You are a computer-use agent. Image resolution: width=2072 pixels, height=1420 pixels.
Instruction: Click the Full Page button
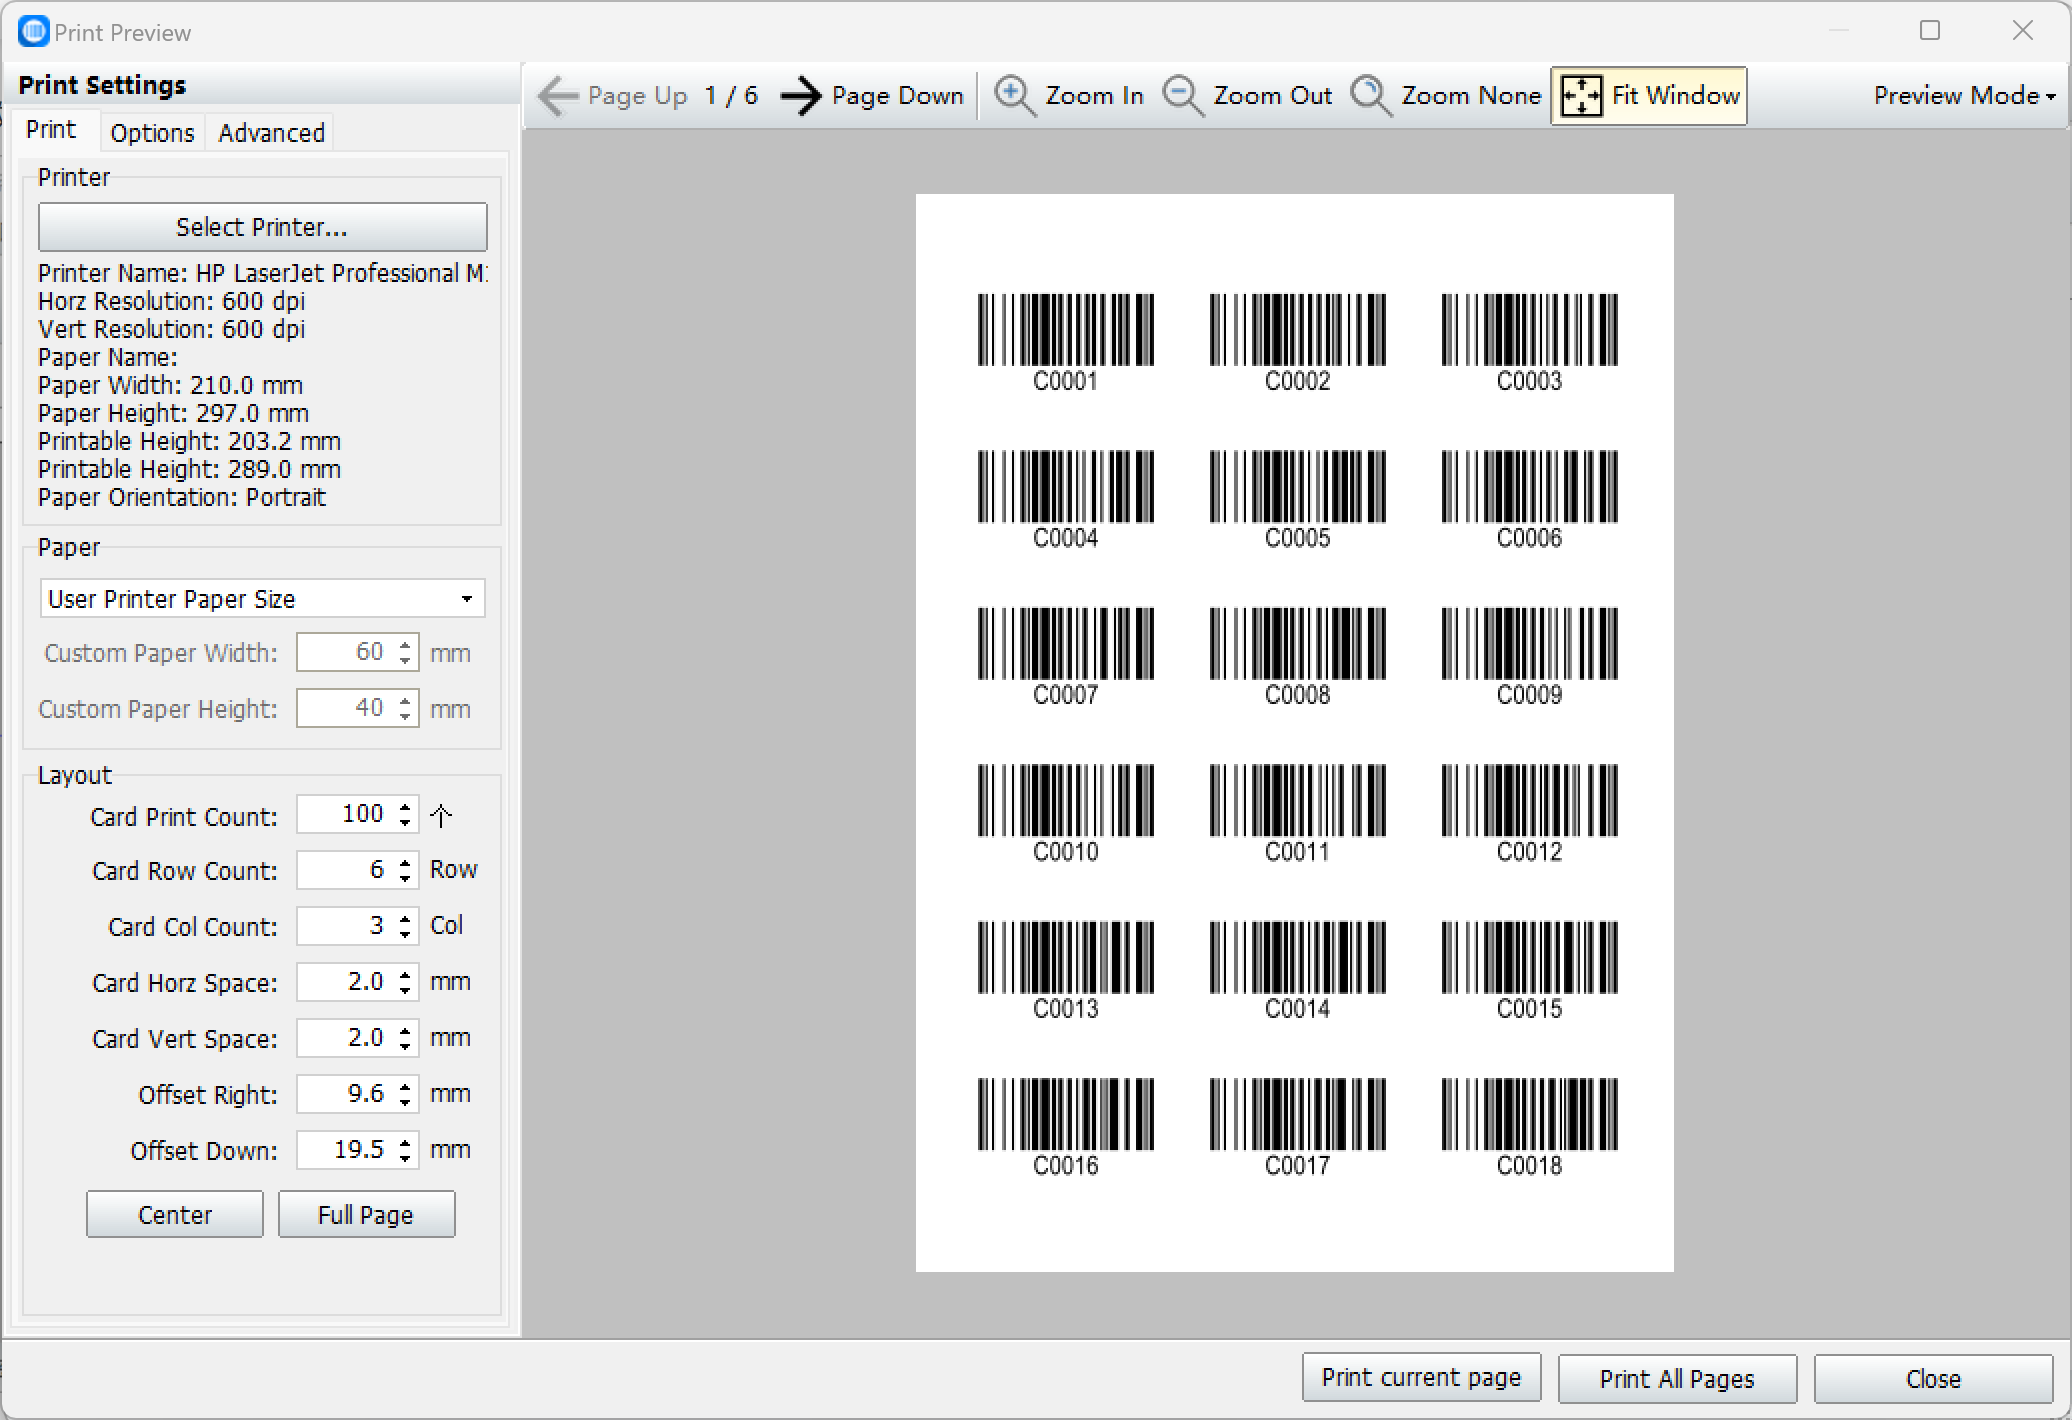click(x=366, y=1215)
